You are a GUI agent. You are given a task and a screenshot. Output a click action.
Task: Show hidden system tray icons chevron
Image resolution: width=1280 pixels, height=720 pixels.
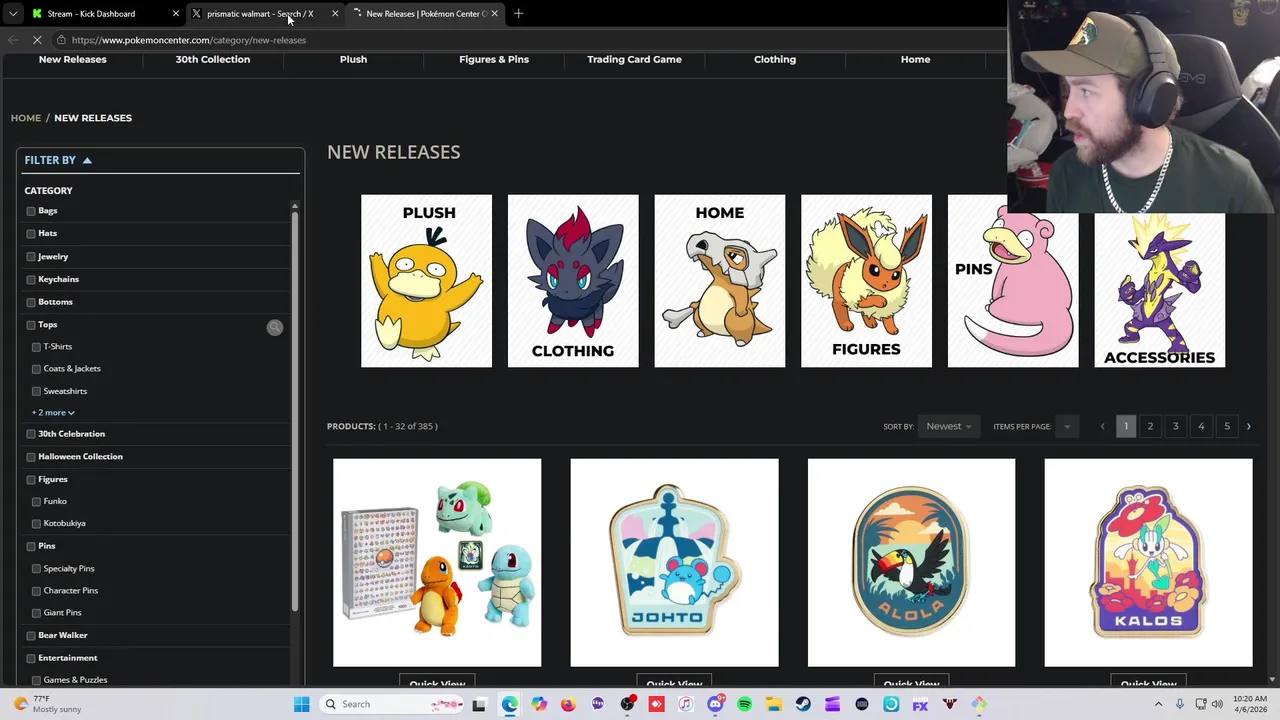[1159, 704]
